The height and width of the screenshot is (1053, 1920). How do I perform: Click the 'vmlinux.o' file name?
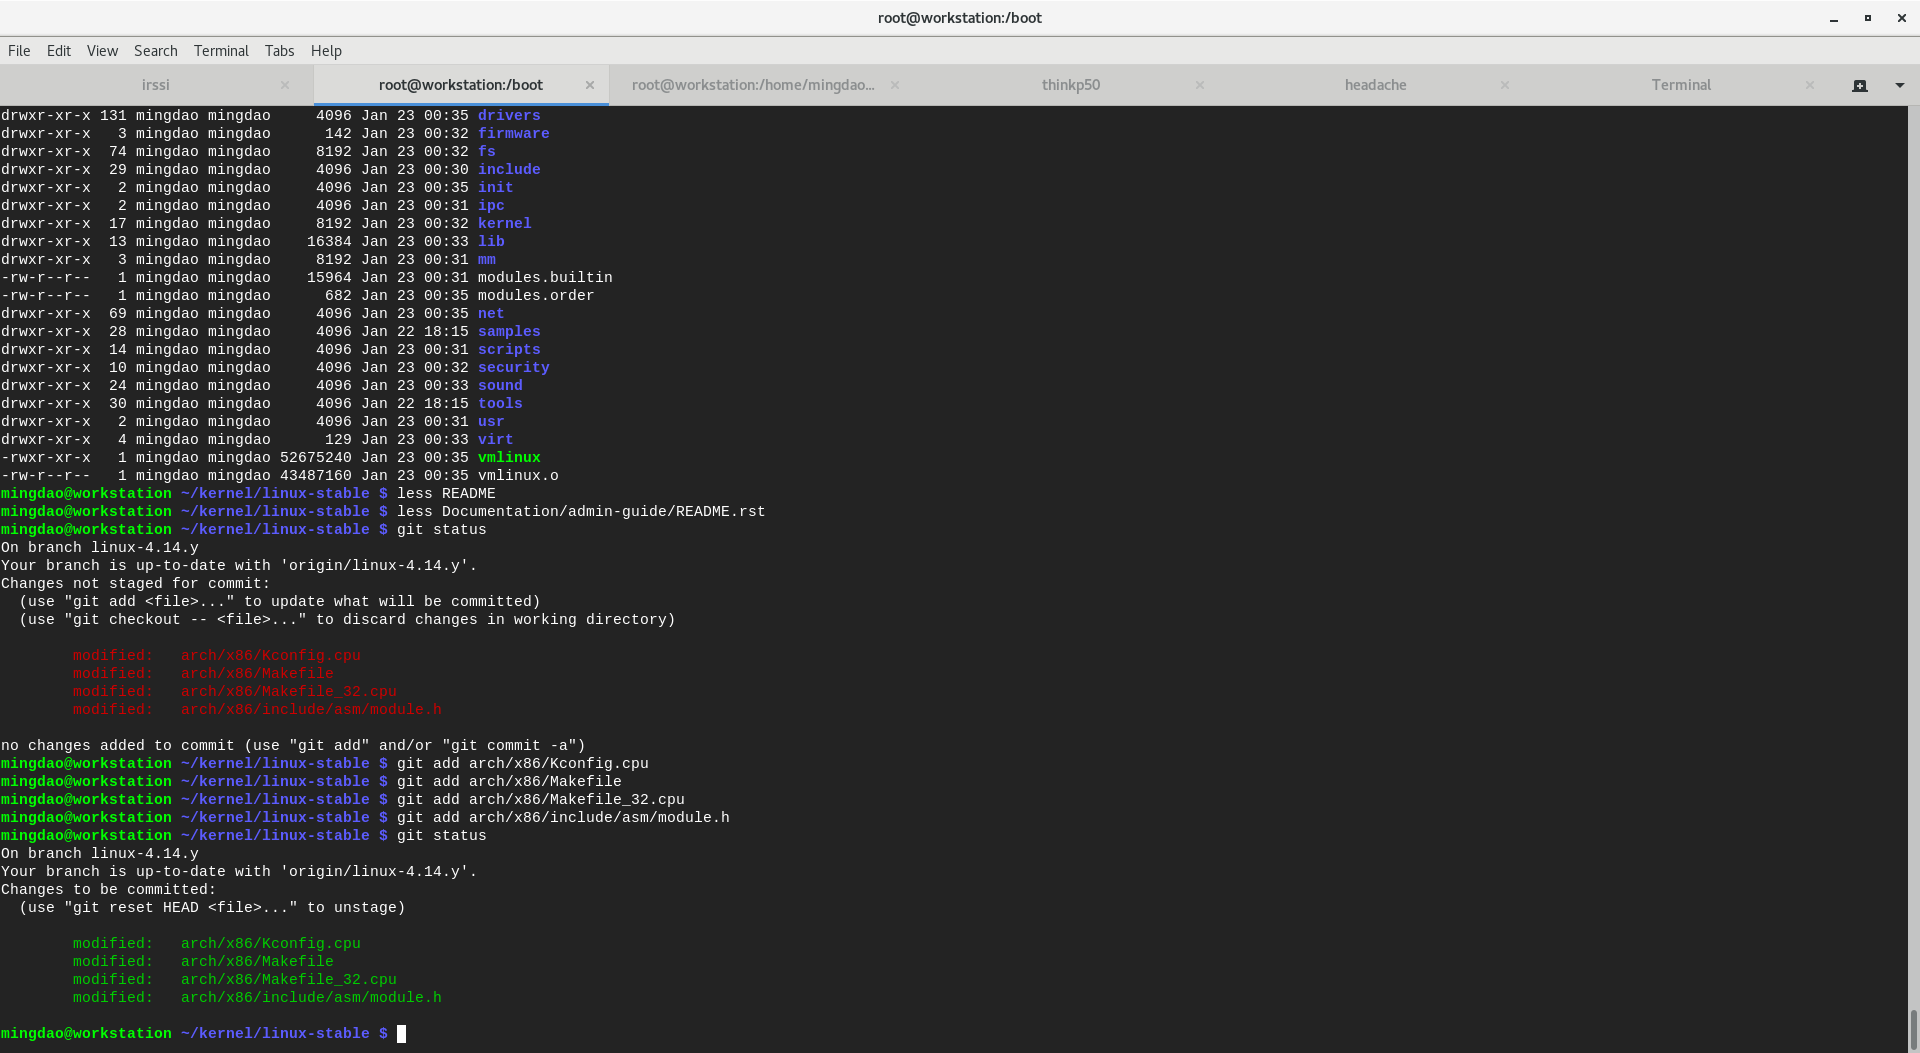point(518,476)
